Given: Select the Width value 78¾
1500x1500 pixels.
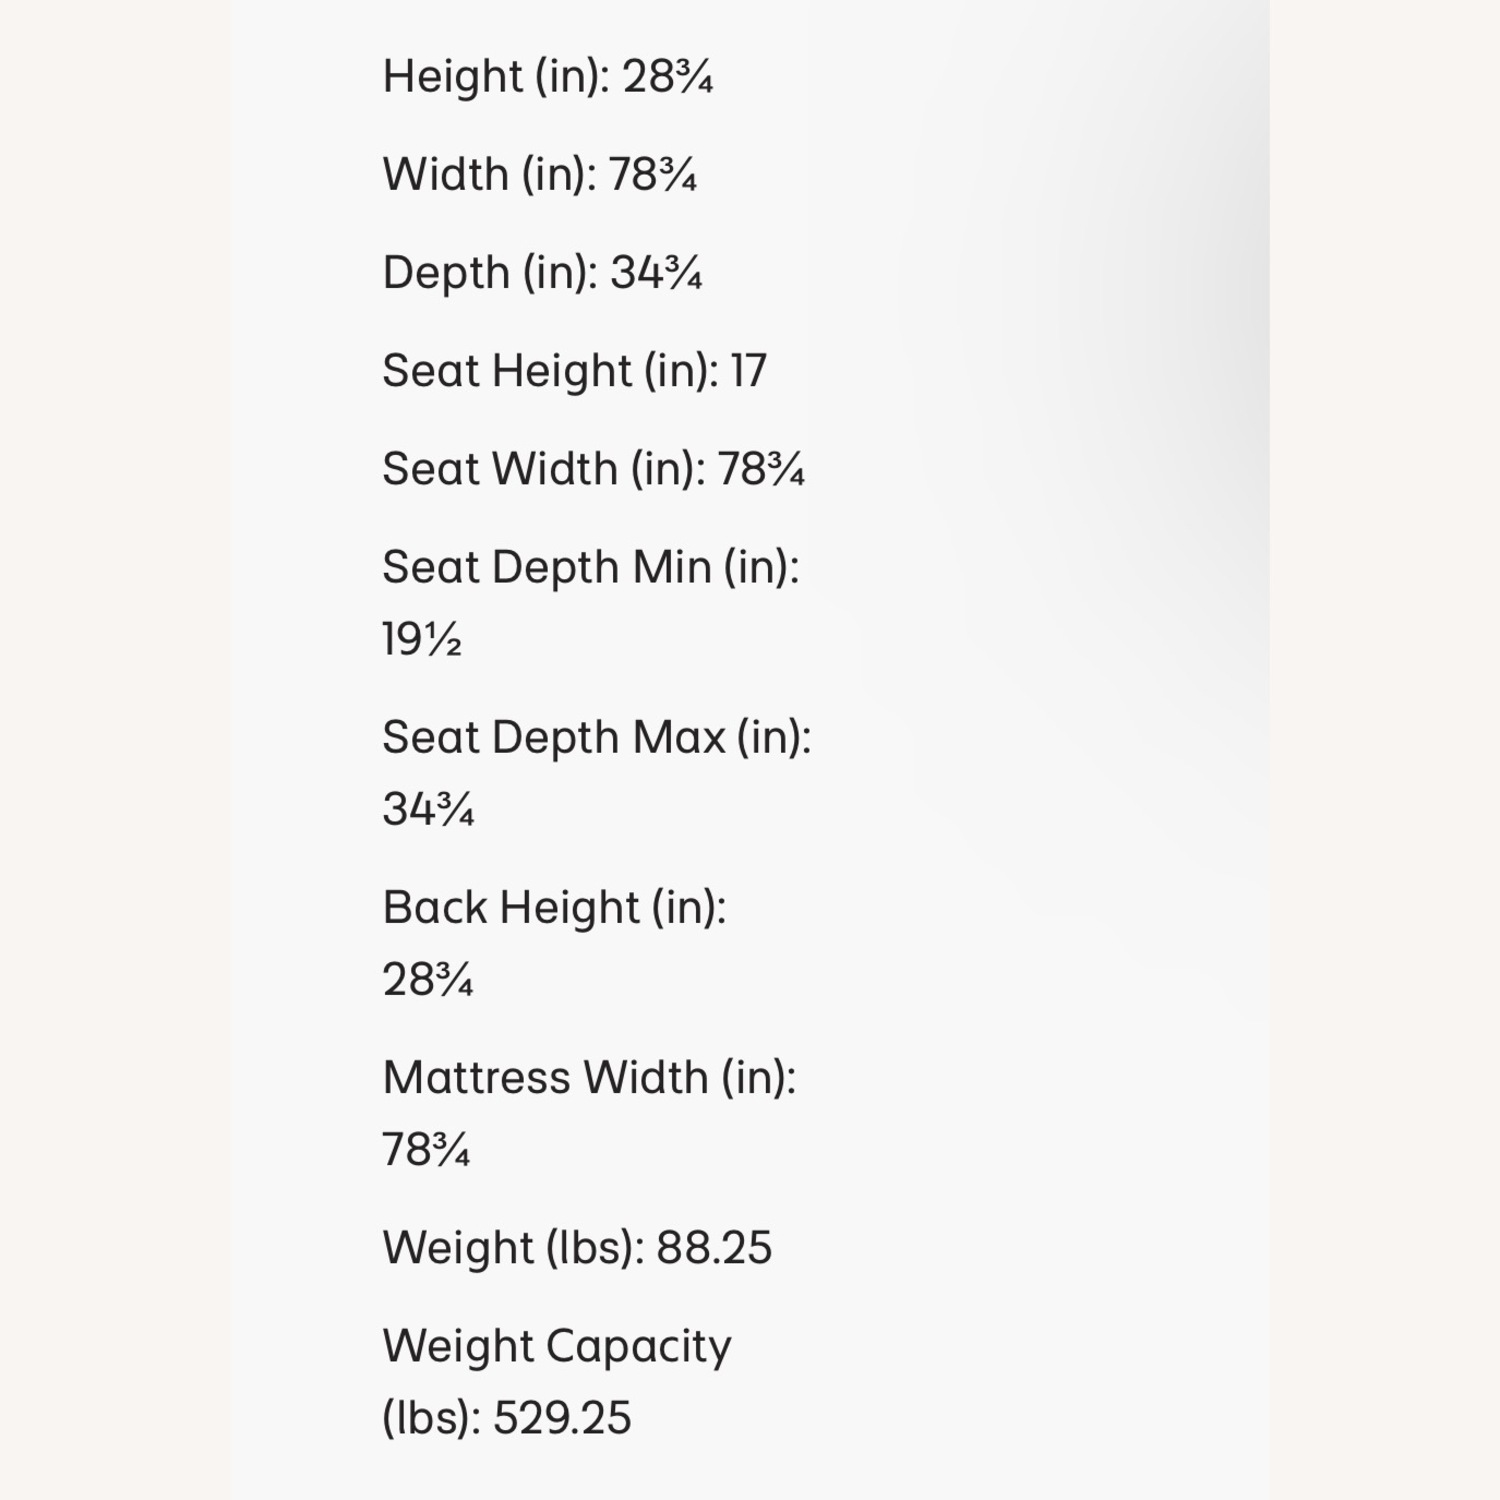Looking at the screenshot, I should point(653,175).
